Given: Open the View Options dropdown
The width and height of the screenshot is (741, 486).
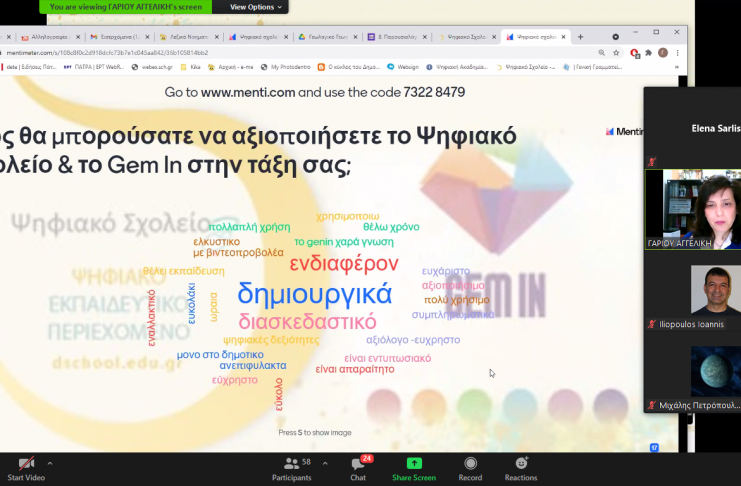Looking at the screenshot, I should click(x=256, y=7).
